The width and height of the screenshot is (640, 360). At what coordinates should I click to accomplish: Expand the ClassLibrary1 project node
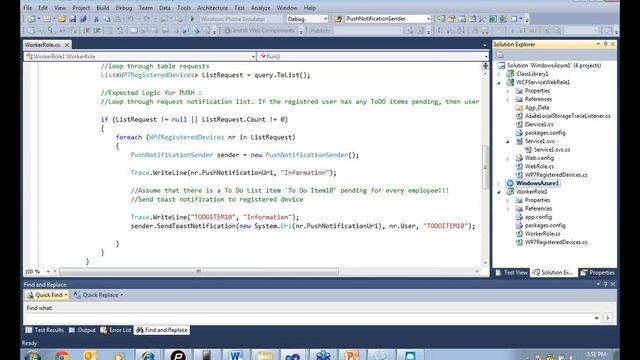pyautogui.click(x=499, y=74)
